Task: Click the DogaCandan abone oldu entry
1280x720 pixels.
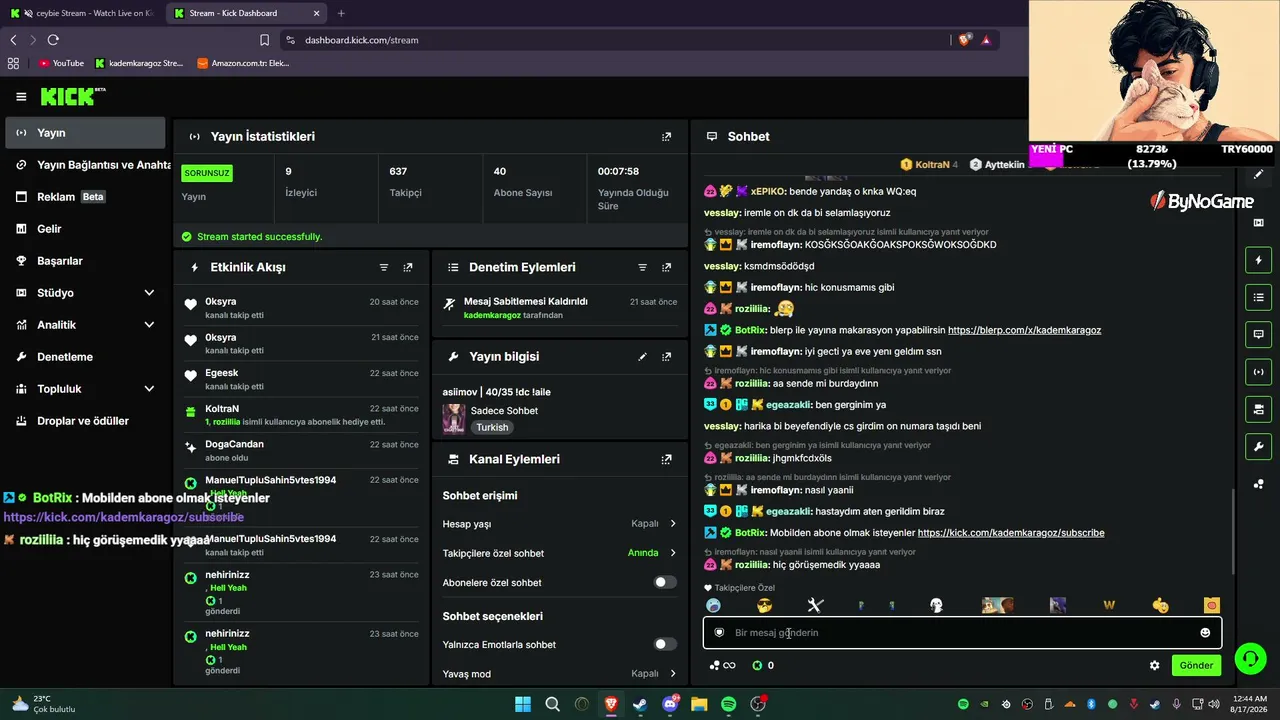Action: point(301,450)
